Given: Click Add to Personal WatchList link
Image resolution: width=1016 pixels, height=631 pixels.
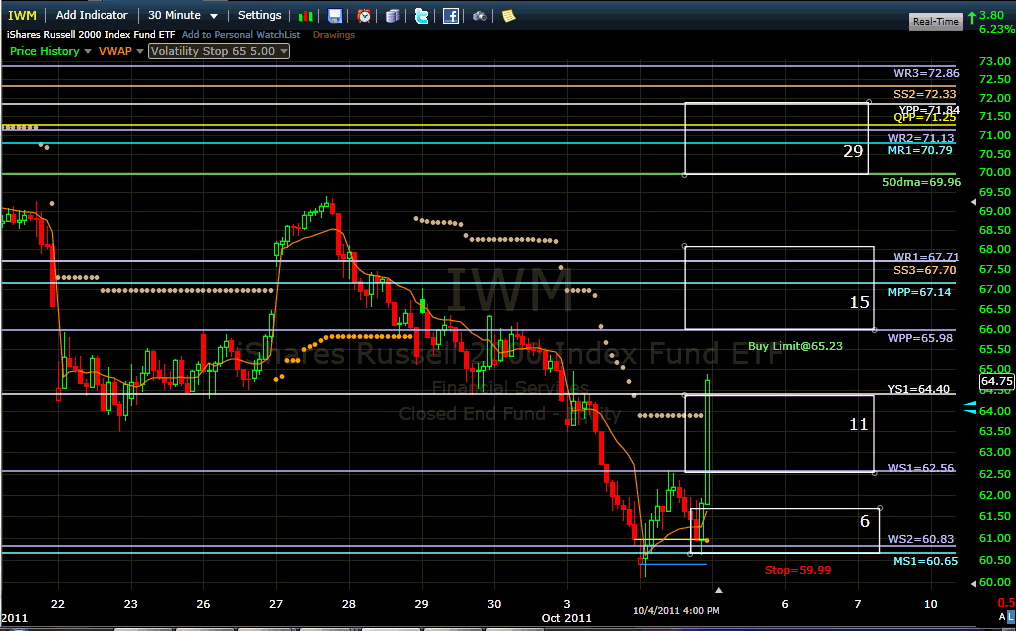Looking at the screenshot, I should 241,34.
